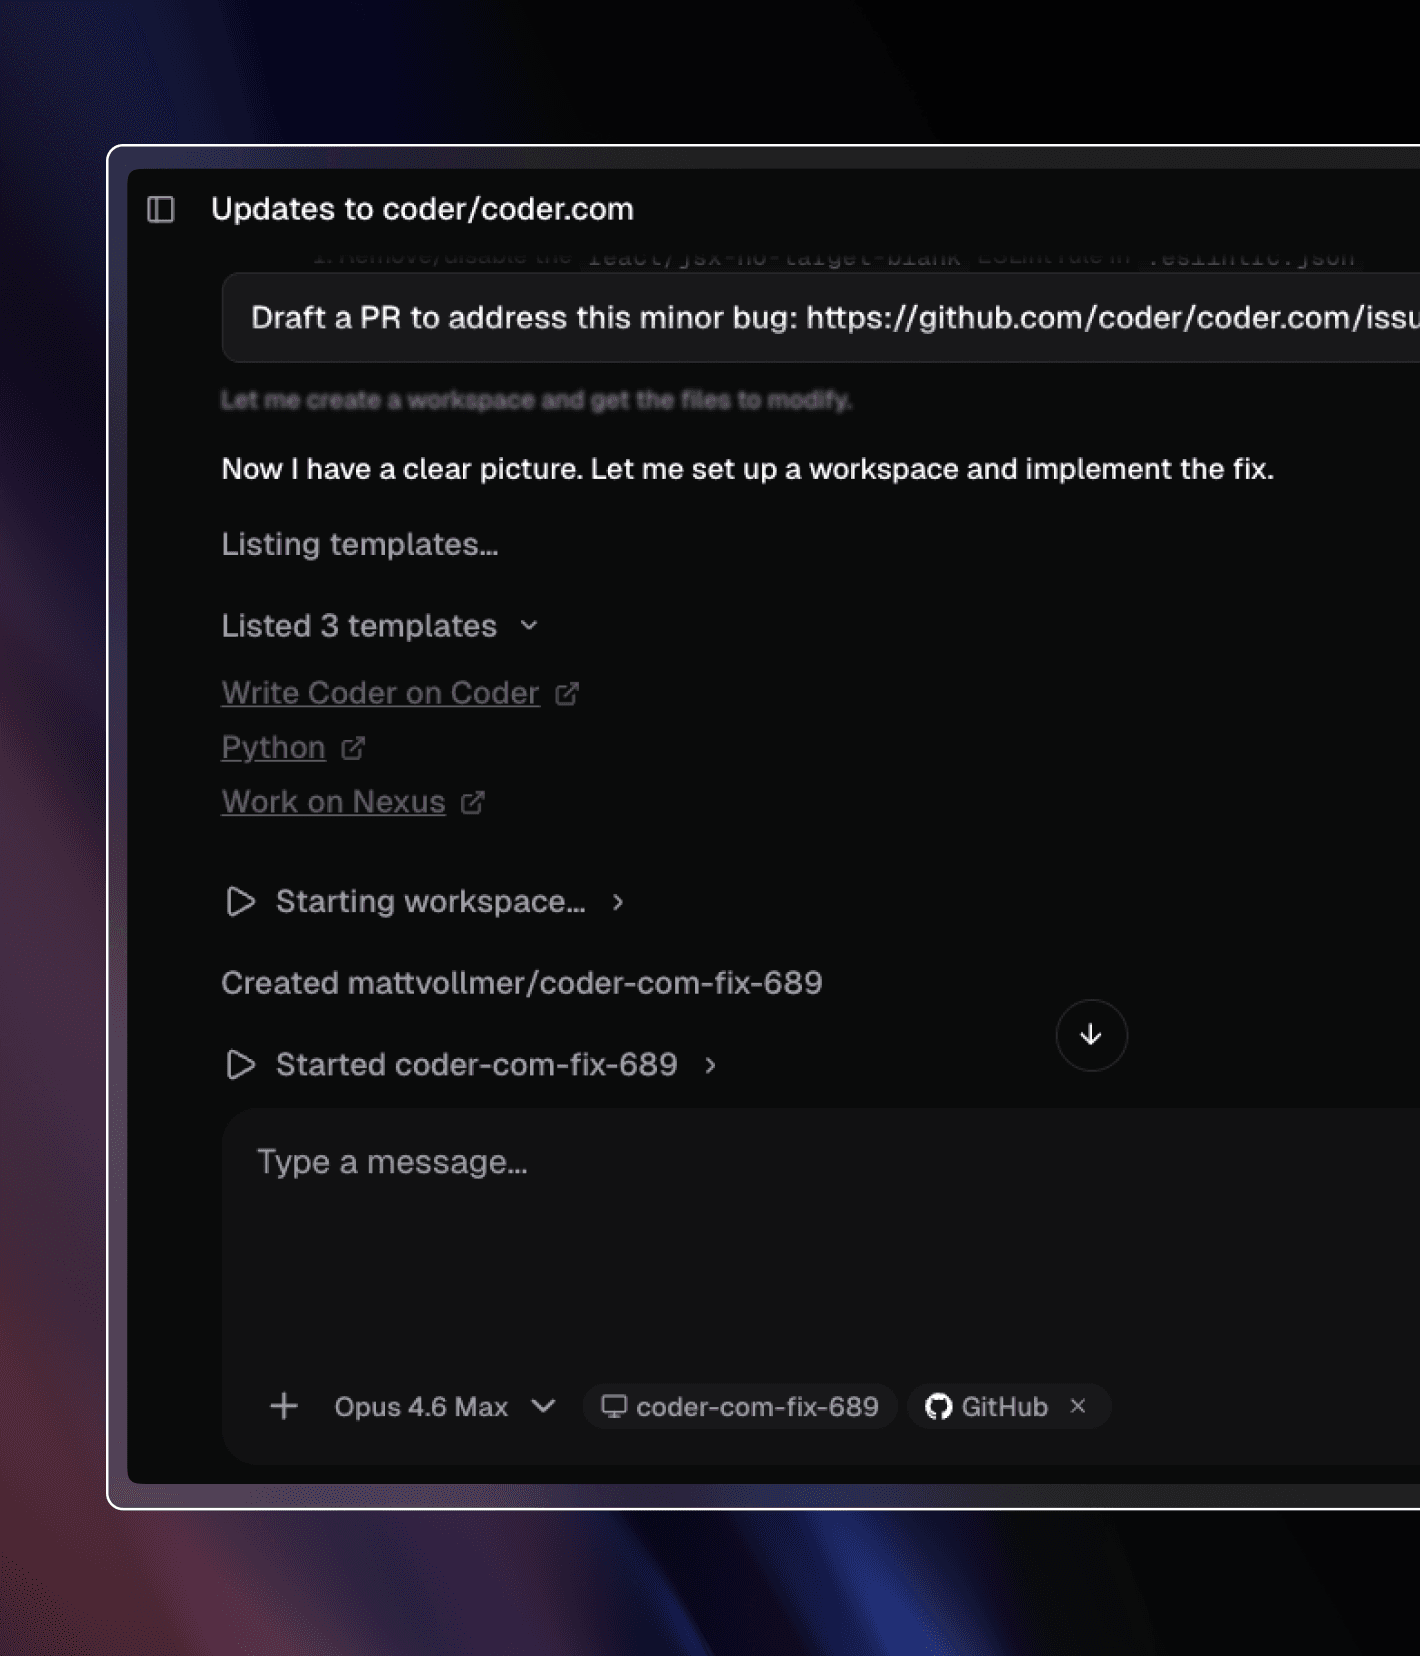Click the Starting workspace... label

[x=430, y=901]
